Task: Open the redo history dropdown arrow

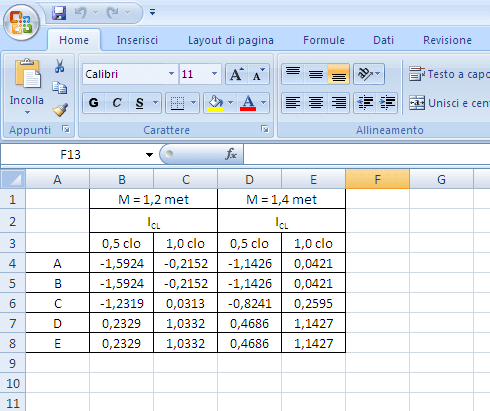Action: tap(127, 13)
